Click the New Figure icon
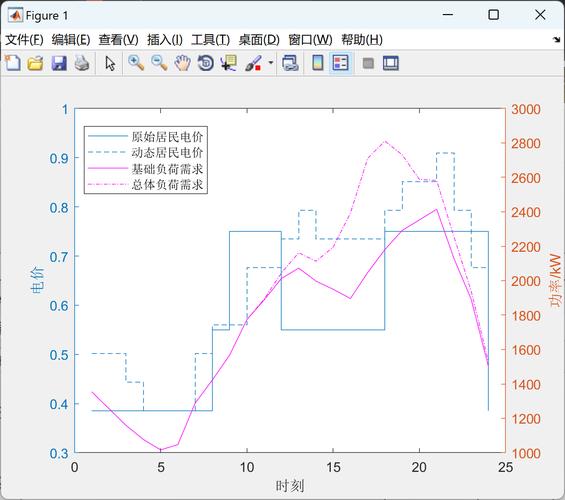565x500 pixels. 13,63
